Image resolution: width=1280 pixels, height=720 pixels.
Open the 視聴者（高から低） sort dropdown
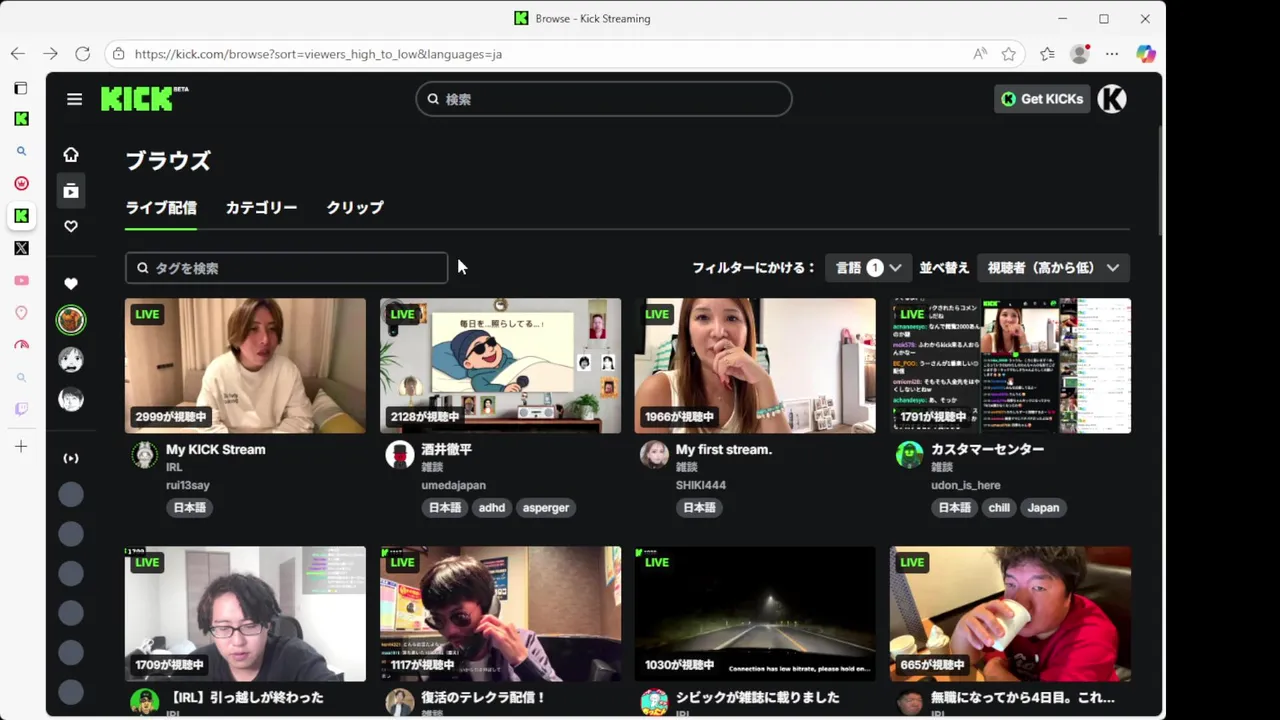click(x=1053, y=268)
